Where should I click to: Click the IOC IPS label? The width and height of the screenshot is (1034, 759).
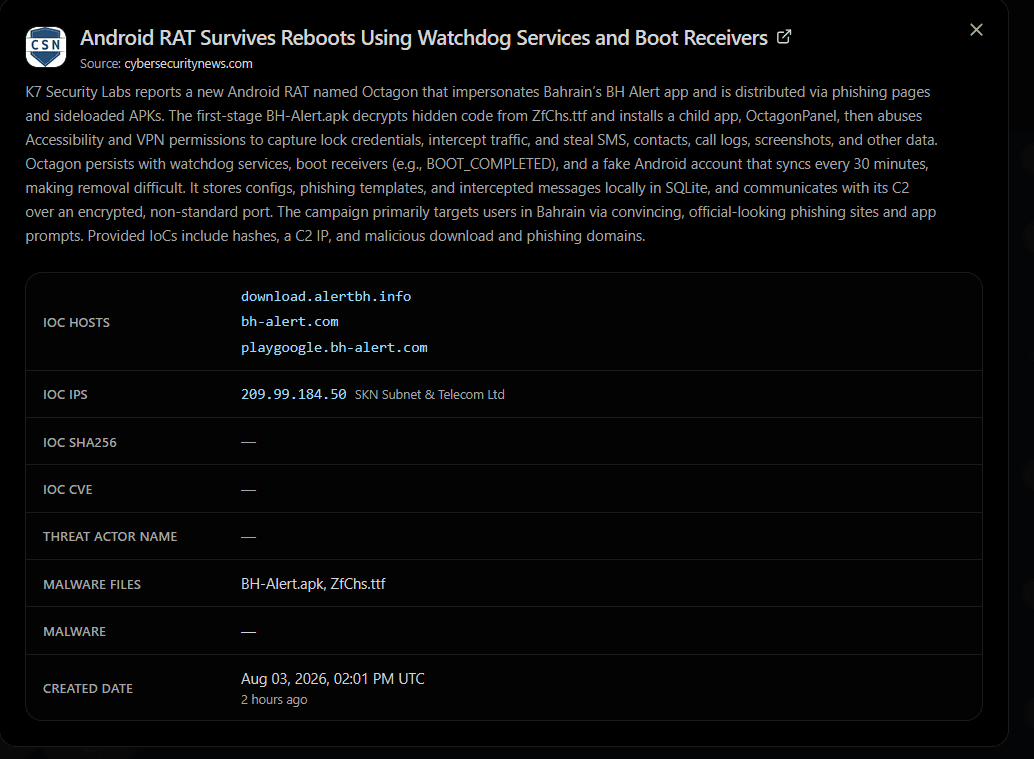pos(65,394)
